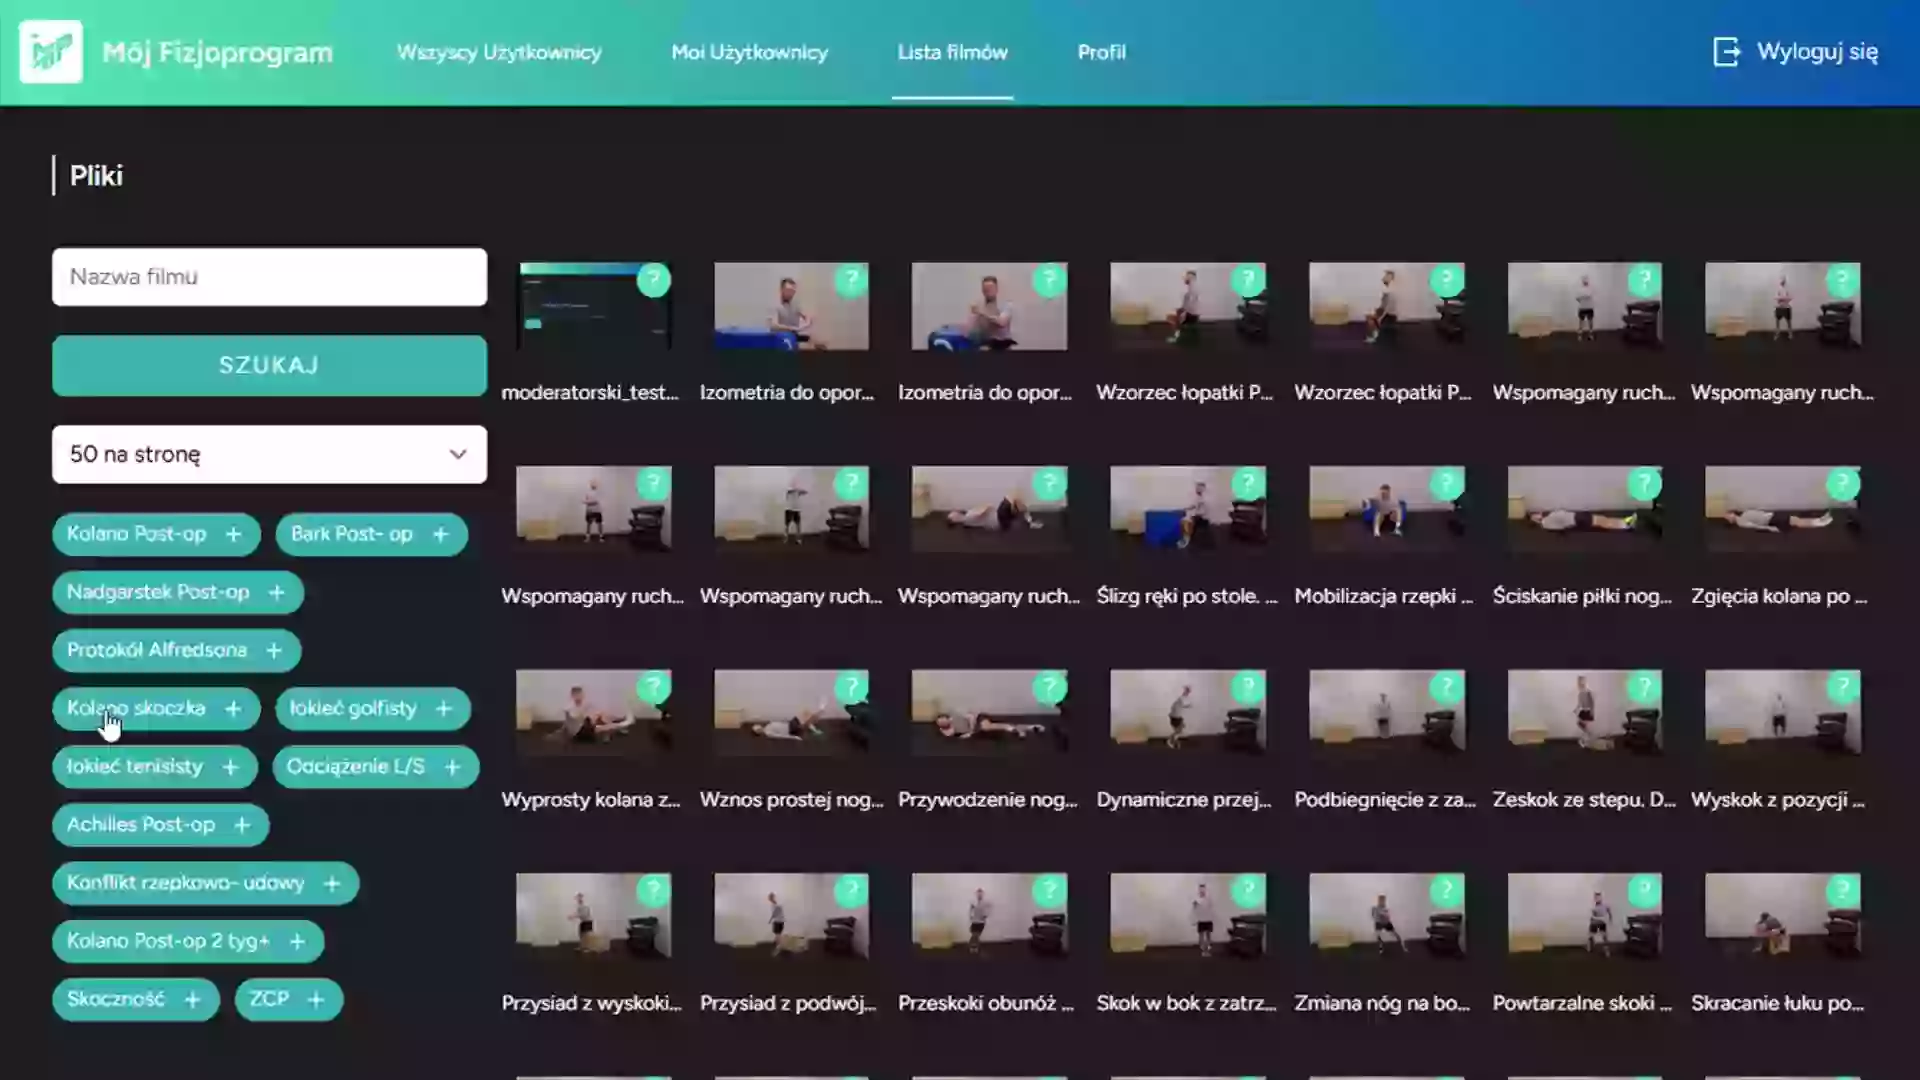The height and width of the screenshot is (1080, 1920).
Task: Click the Nazwa filmu search field
Action: pyautogui.click(x=269, y=277)
